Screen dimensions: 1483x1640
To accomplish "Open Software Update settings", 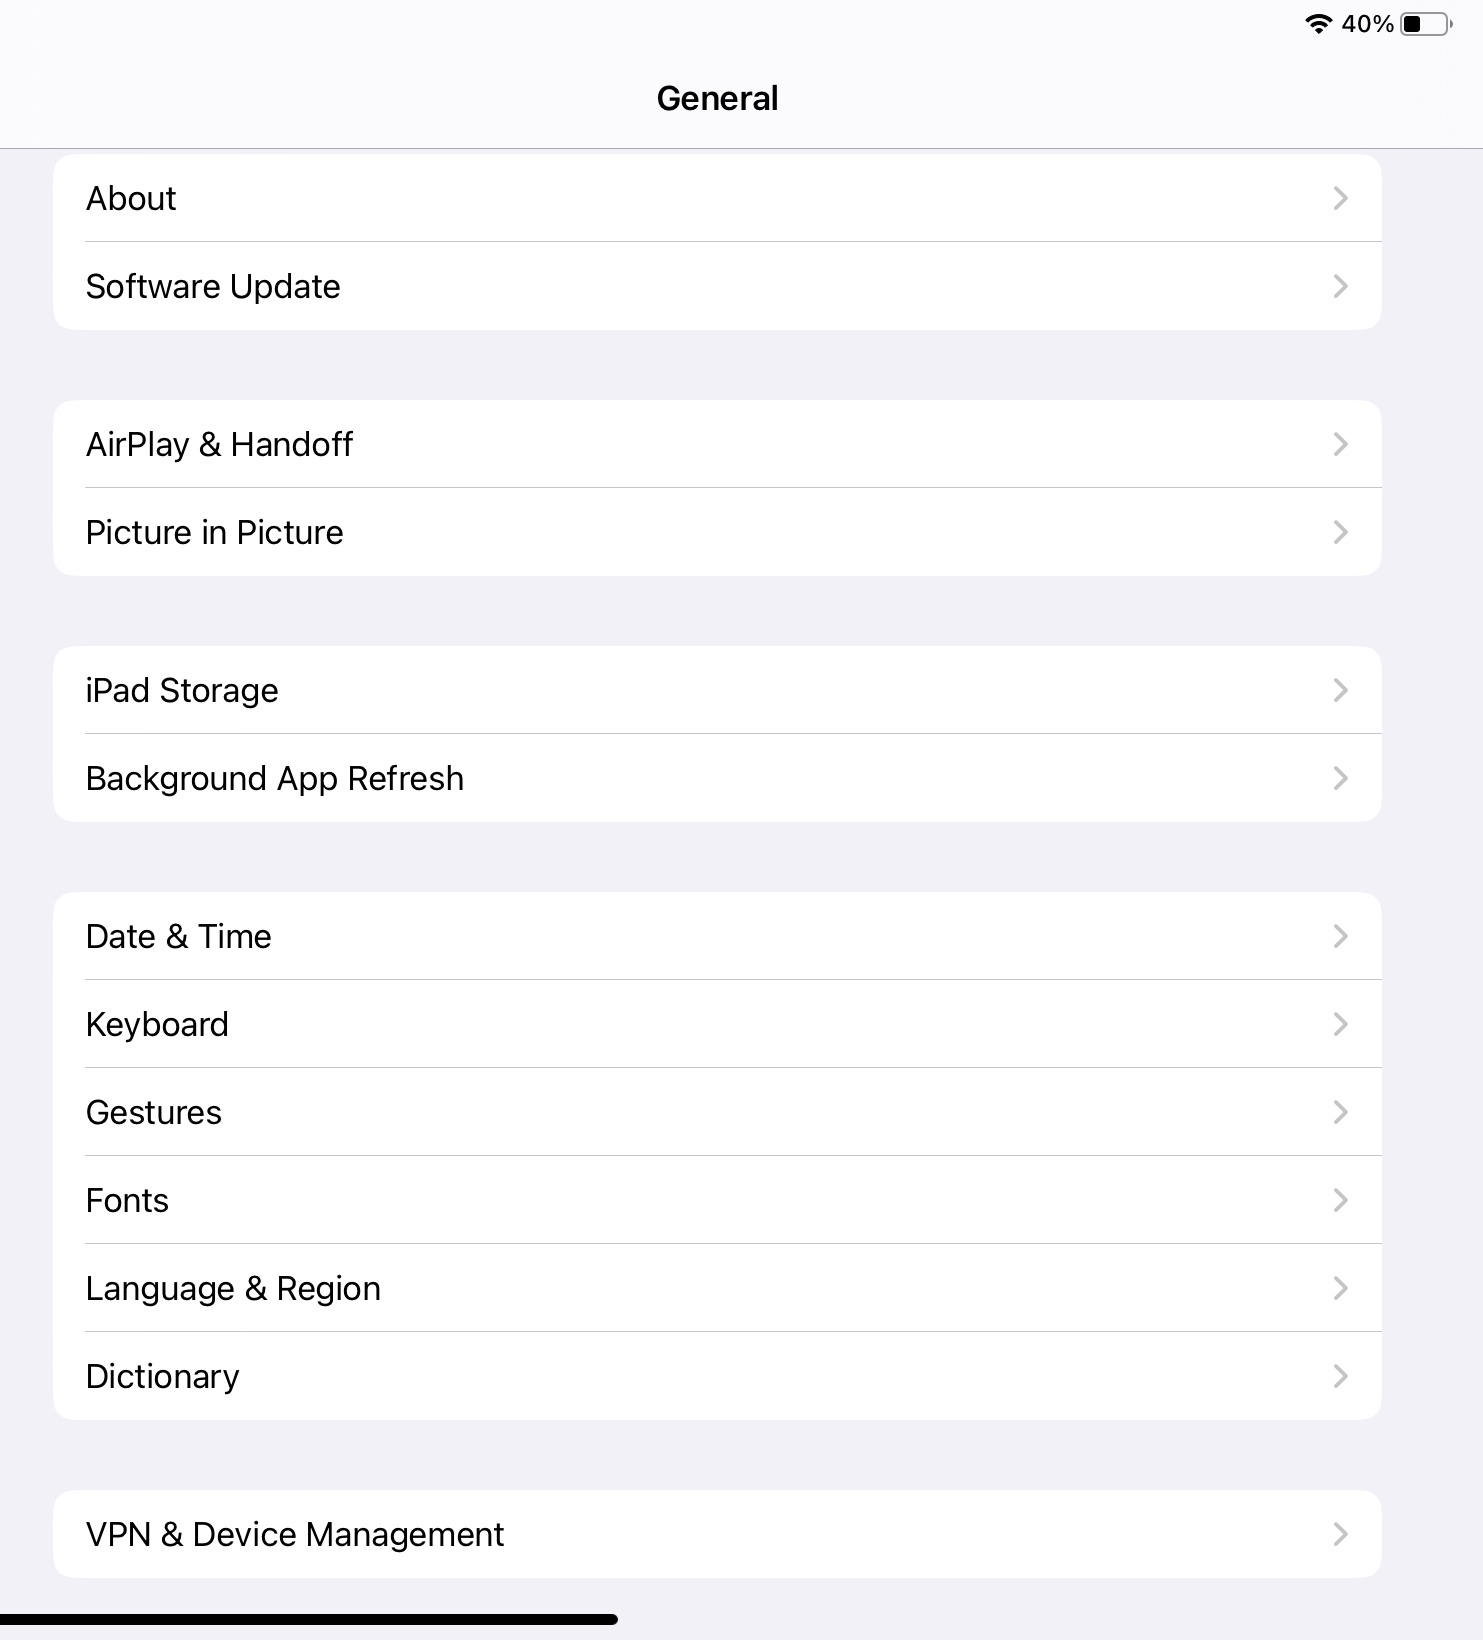I will (717, 286).
